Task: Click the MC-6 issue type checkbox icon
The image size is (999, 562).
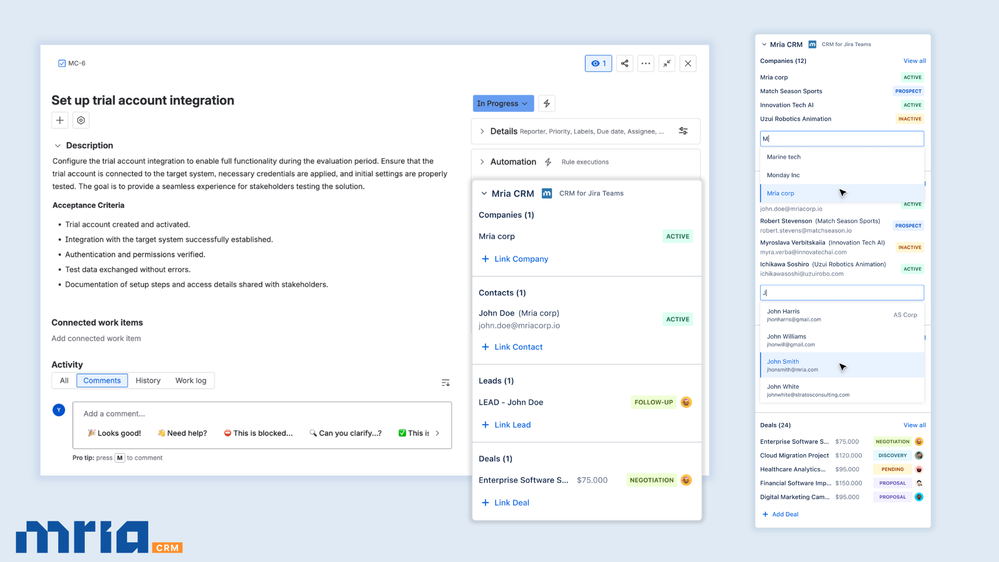Action: pyautogui.click(x=62, y=63)
